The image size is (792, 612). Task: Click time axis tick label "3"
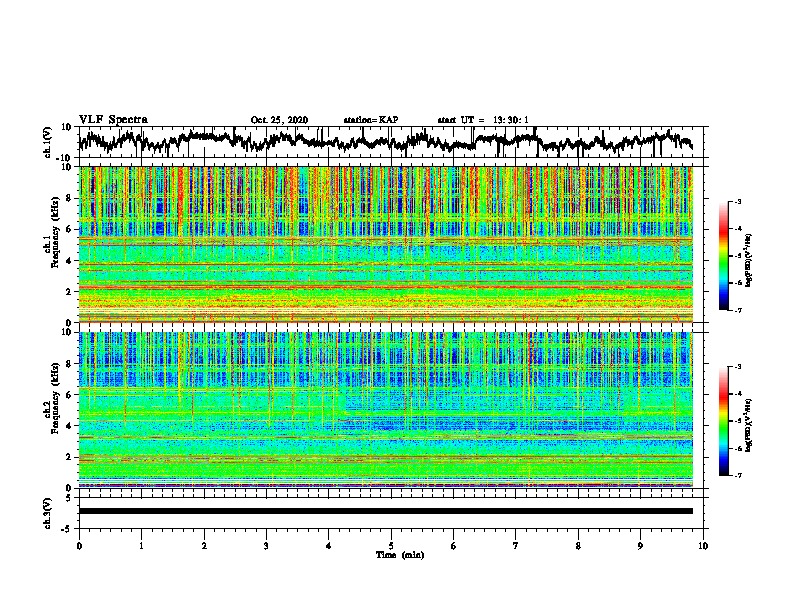click(266, 546)
